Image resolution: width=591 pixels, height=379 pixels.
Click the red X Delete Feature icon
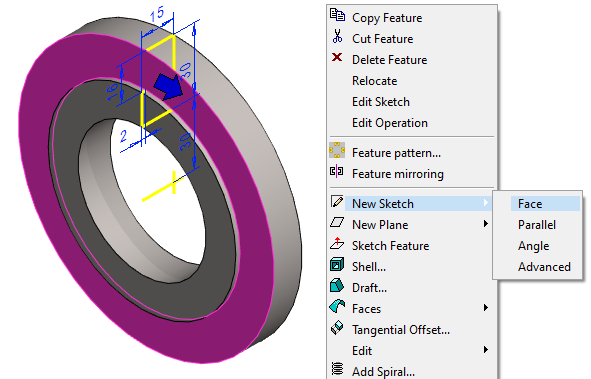pos(337,57)
